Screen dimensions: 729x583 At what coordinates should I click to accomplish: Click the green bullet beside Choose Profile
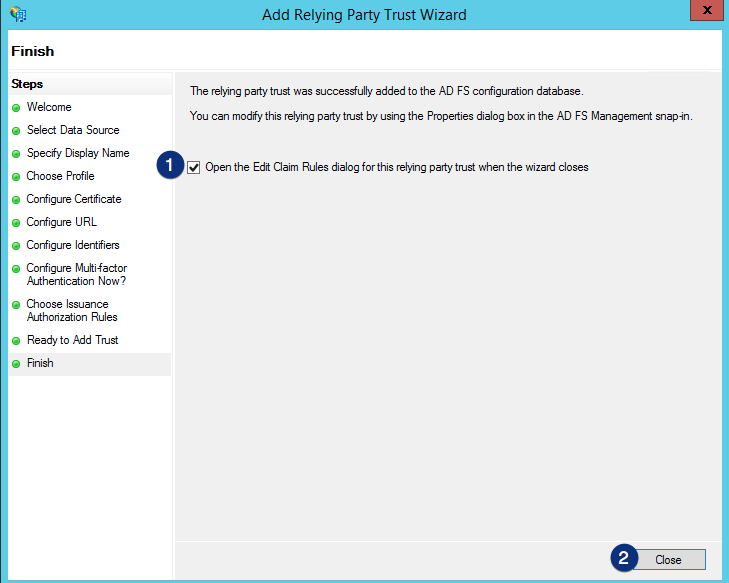tap(16, 177)
